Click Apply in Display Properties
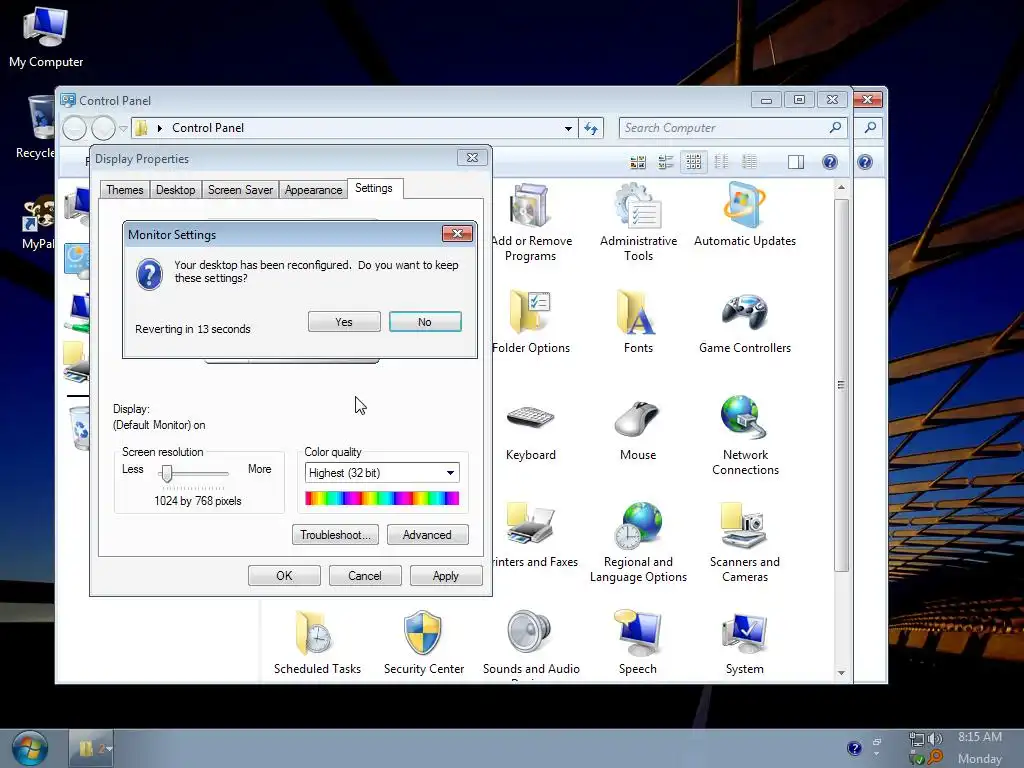 coord(446,576)
